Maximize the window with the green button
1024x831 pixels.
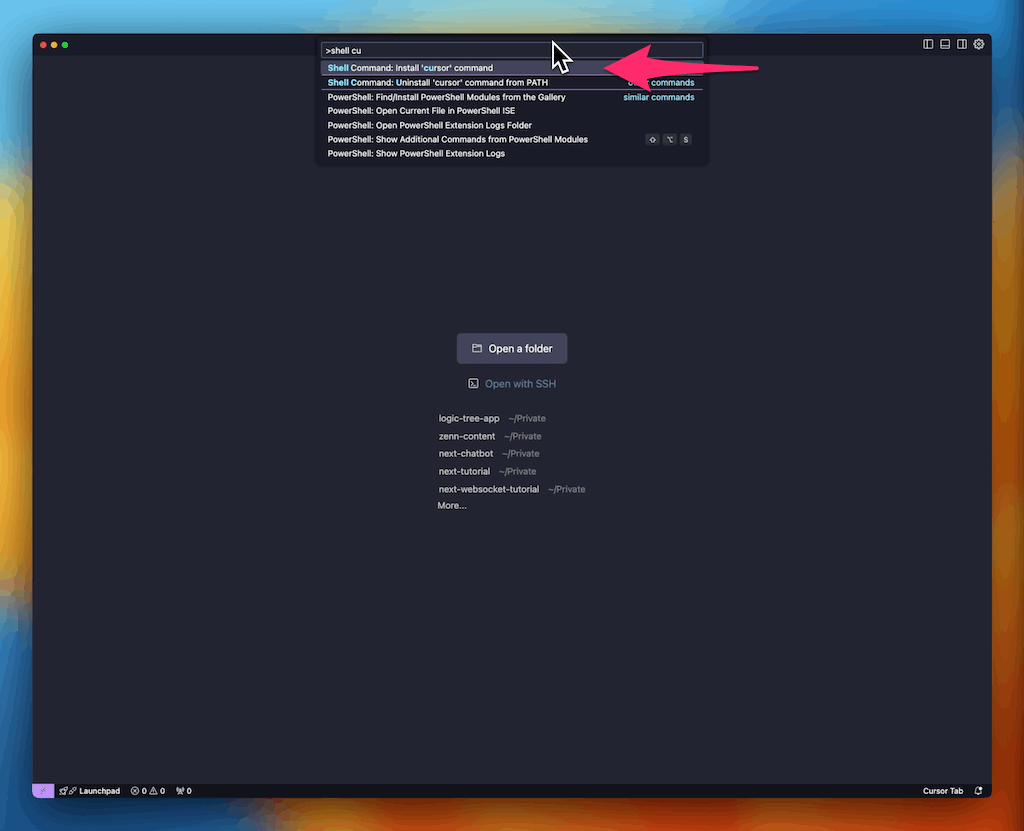[65, 44]
